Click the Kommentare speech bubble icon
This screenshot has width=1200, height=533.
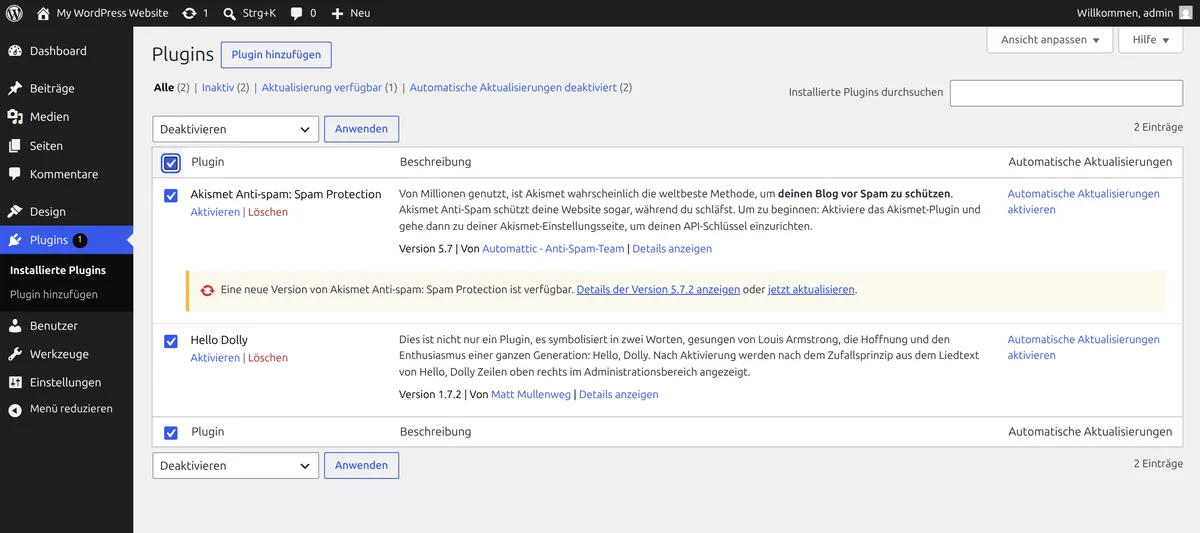(x=15, y=174)
